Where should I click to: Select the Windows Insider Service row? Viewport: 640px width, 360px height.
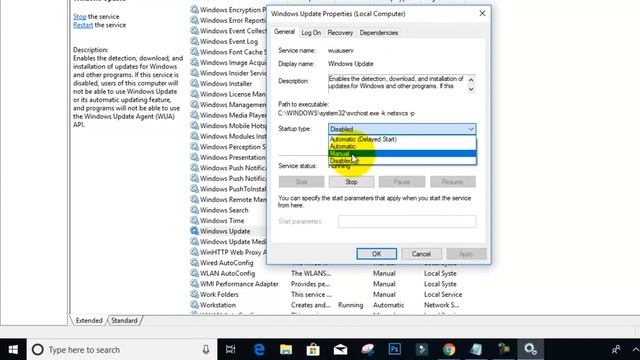229,73
